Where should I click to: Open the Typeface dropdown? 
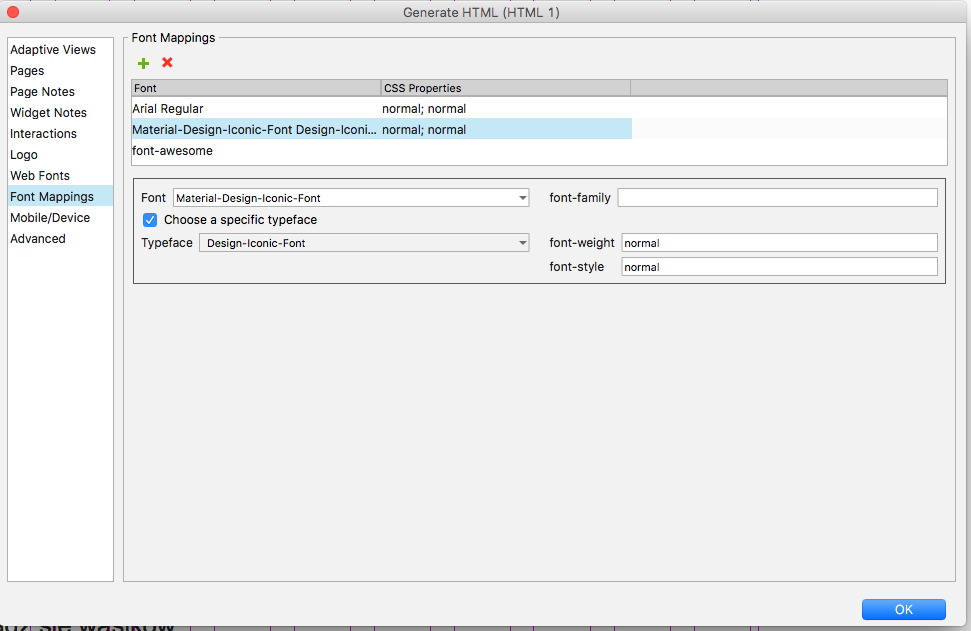pyautogui.click(x=364, y=243)
